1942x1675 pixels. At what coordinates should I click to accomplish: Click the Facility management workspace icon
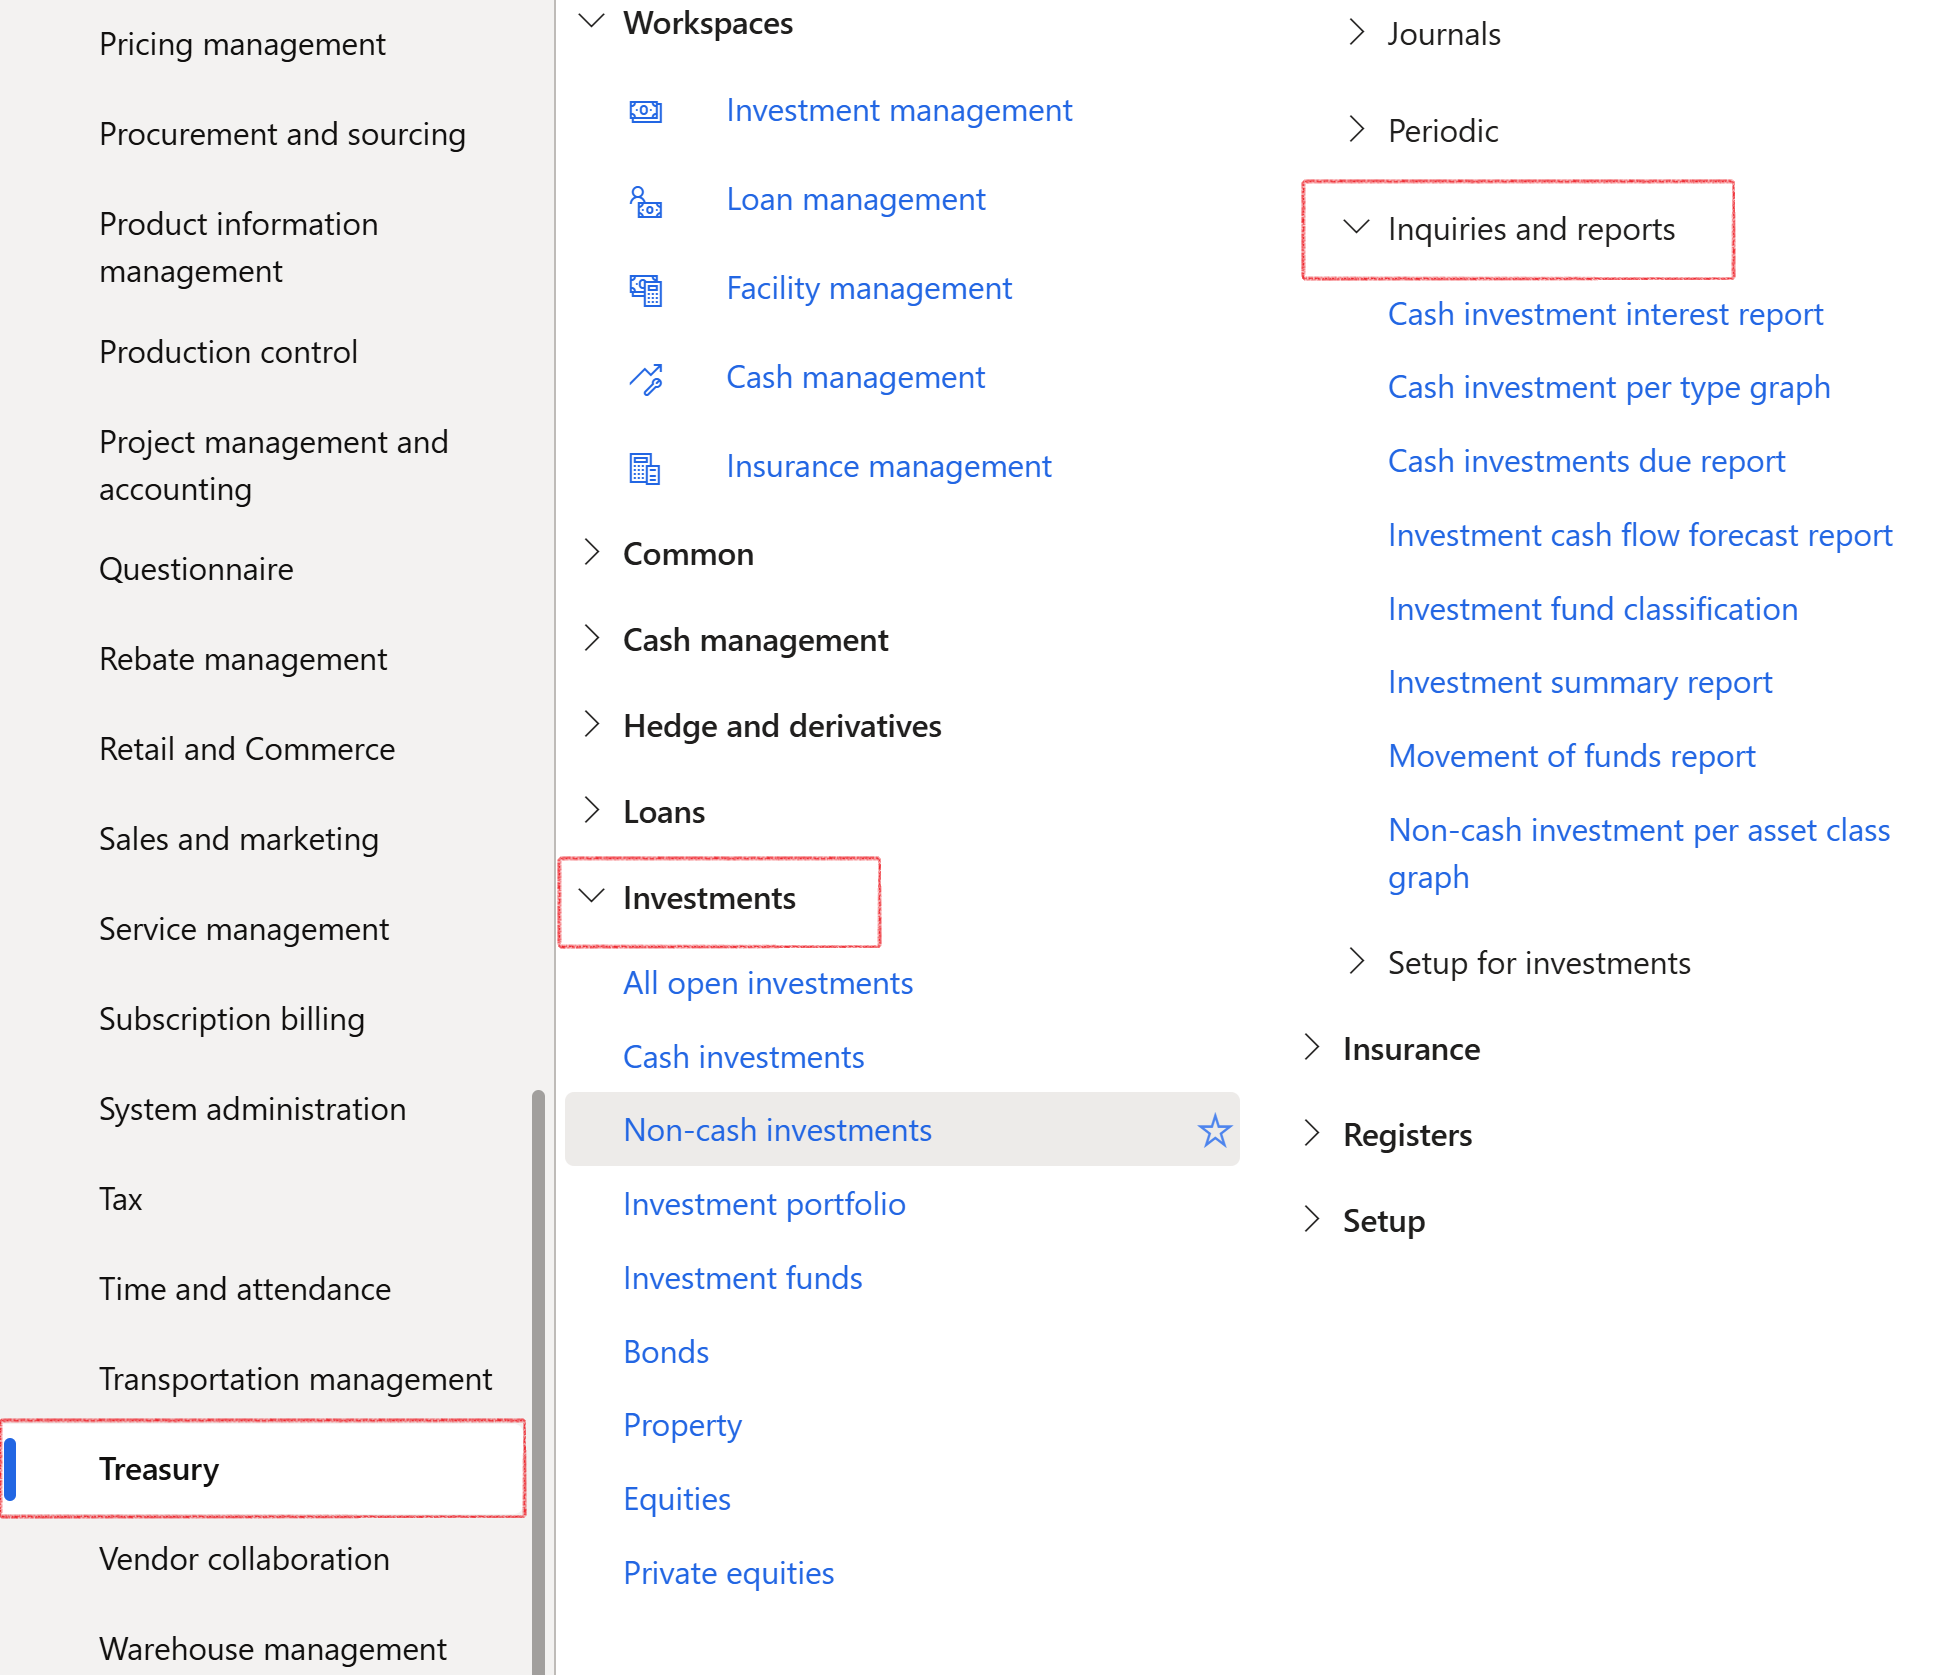point(645,290)
